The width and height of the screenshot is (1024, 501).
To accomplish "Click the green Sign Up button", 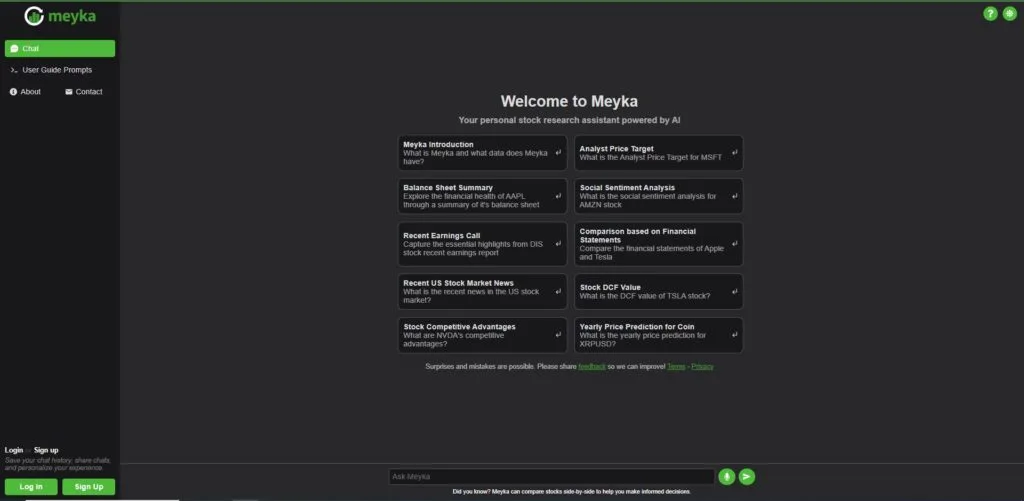I will pos(89,487).
